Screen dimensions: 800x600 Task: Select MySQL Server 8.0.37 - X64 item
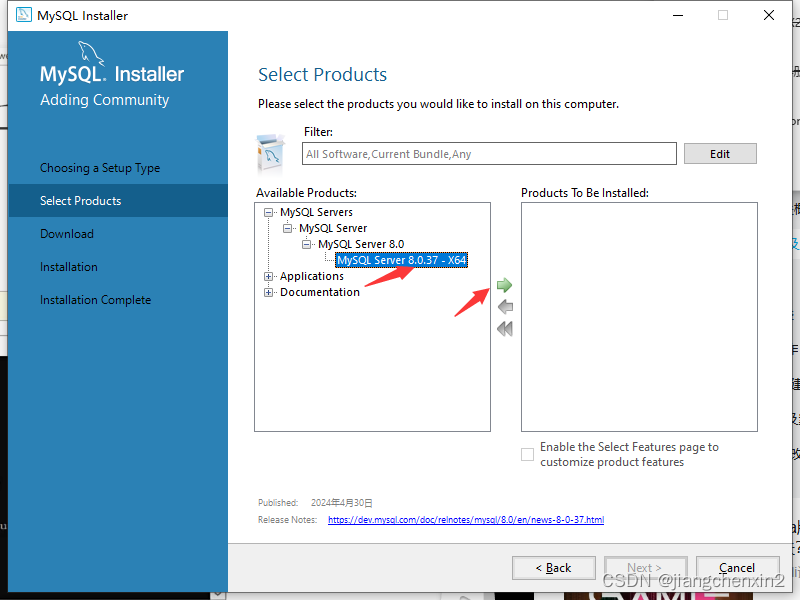point(401,260)
